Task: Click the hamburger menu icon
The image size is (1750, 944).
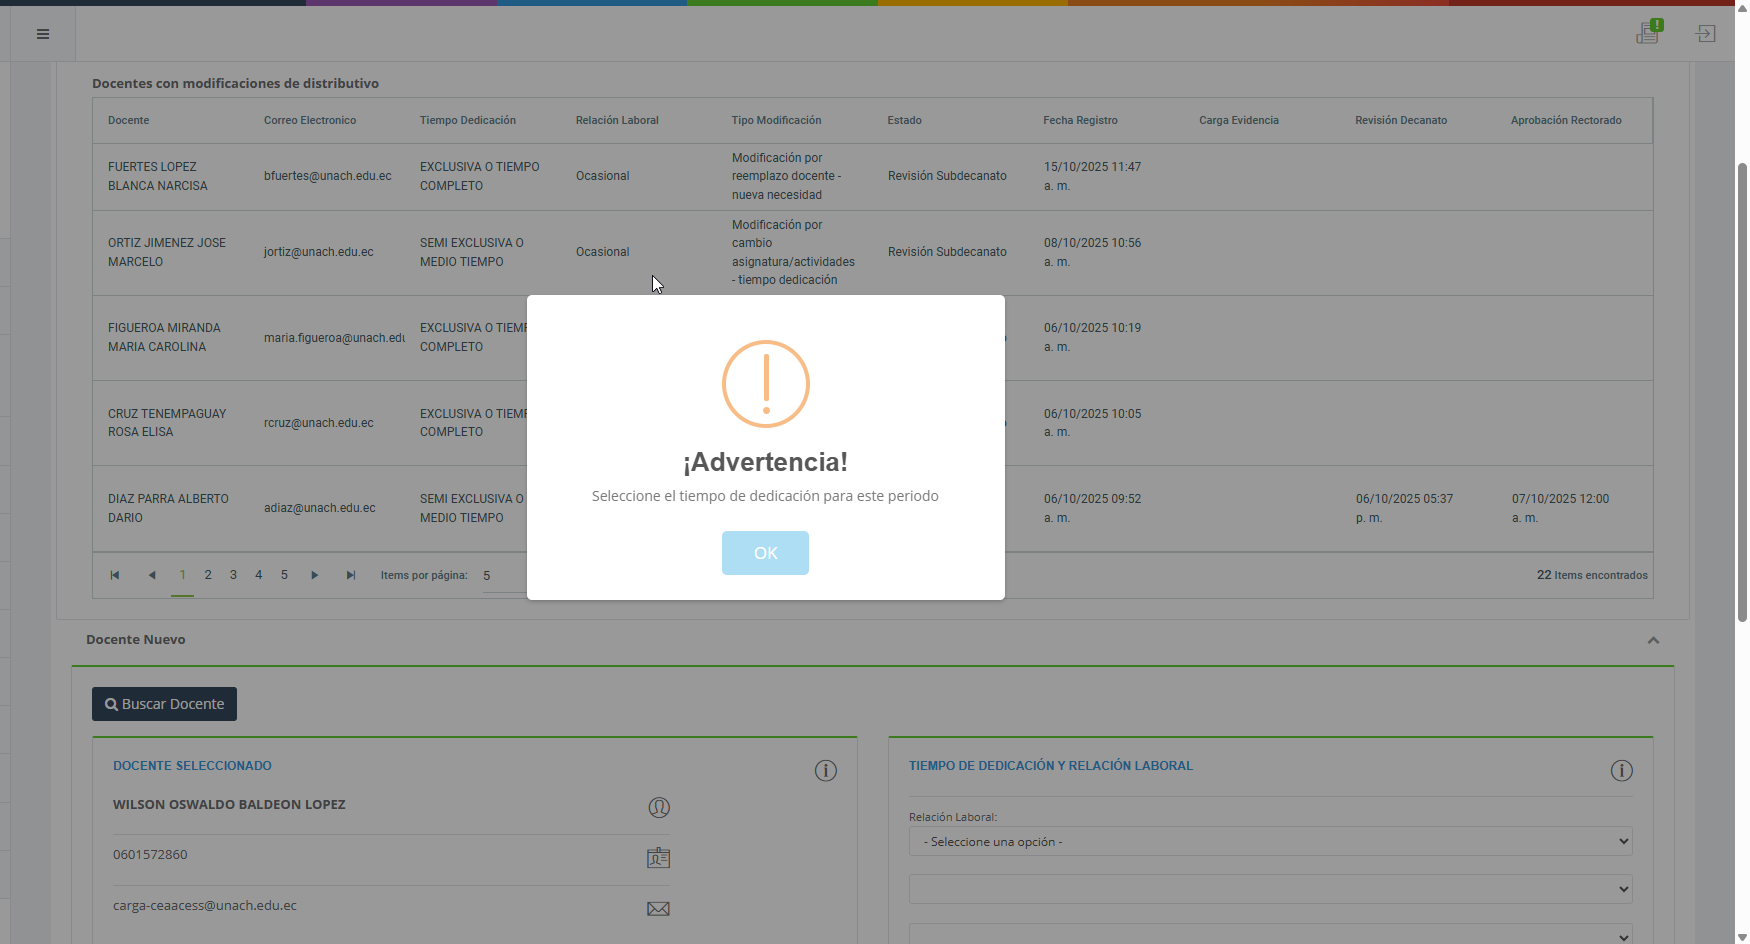Action: [43, 34]
